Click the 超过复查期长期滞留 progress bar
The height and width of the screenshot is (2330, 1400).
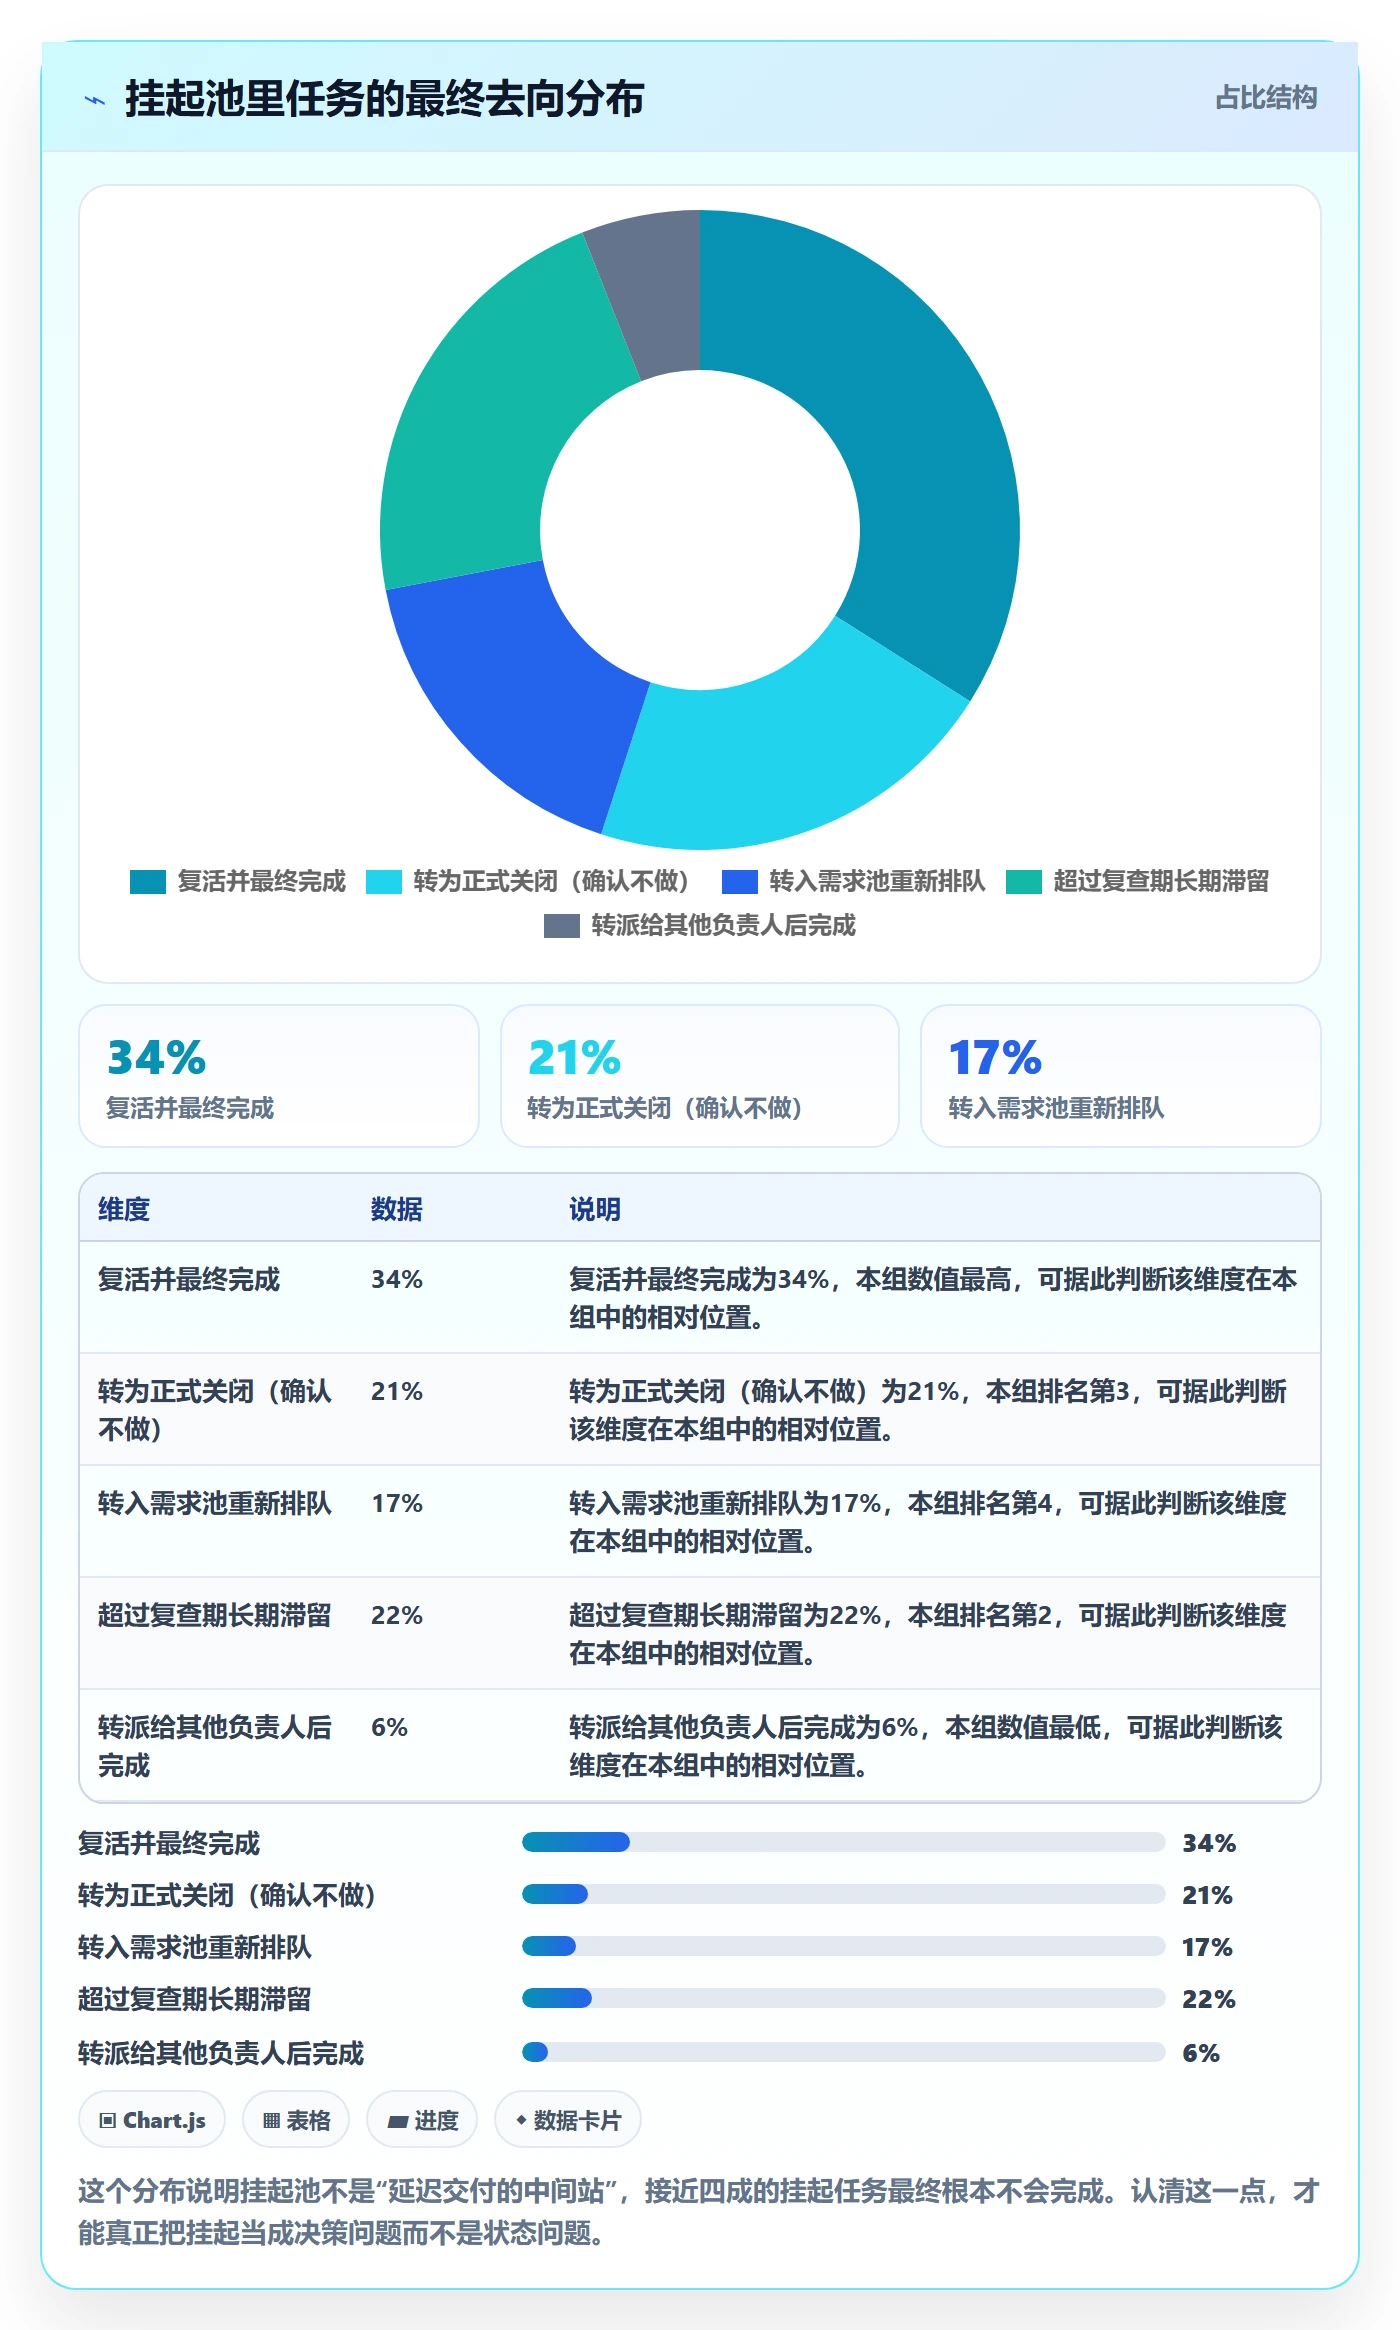[x=844, y=1998]
